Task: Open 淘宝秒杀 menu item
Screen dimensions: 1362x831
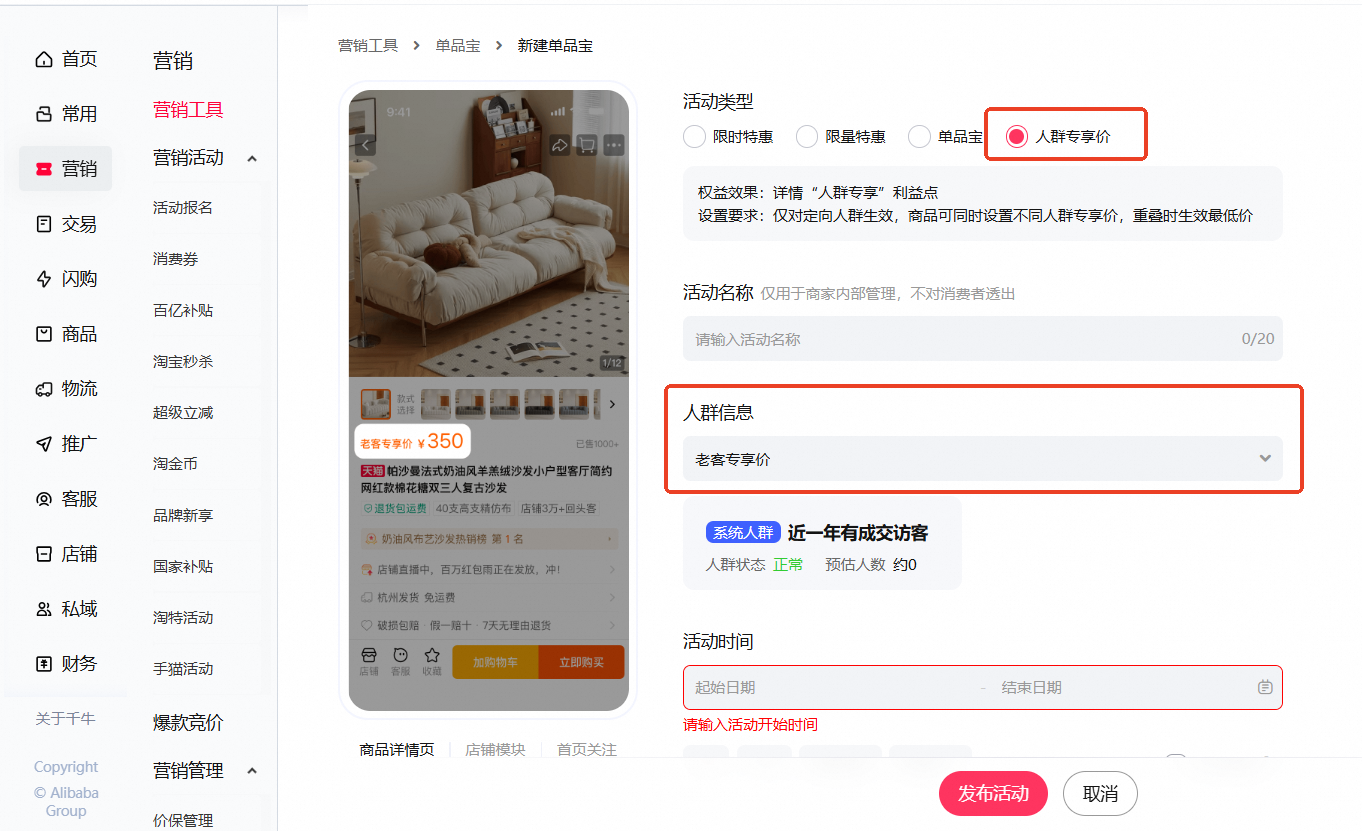Action: coord(183,362)
